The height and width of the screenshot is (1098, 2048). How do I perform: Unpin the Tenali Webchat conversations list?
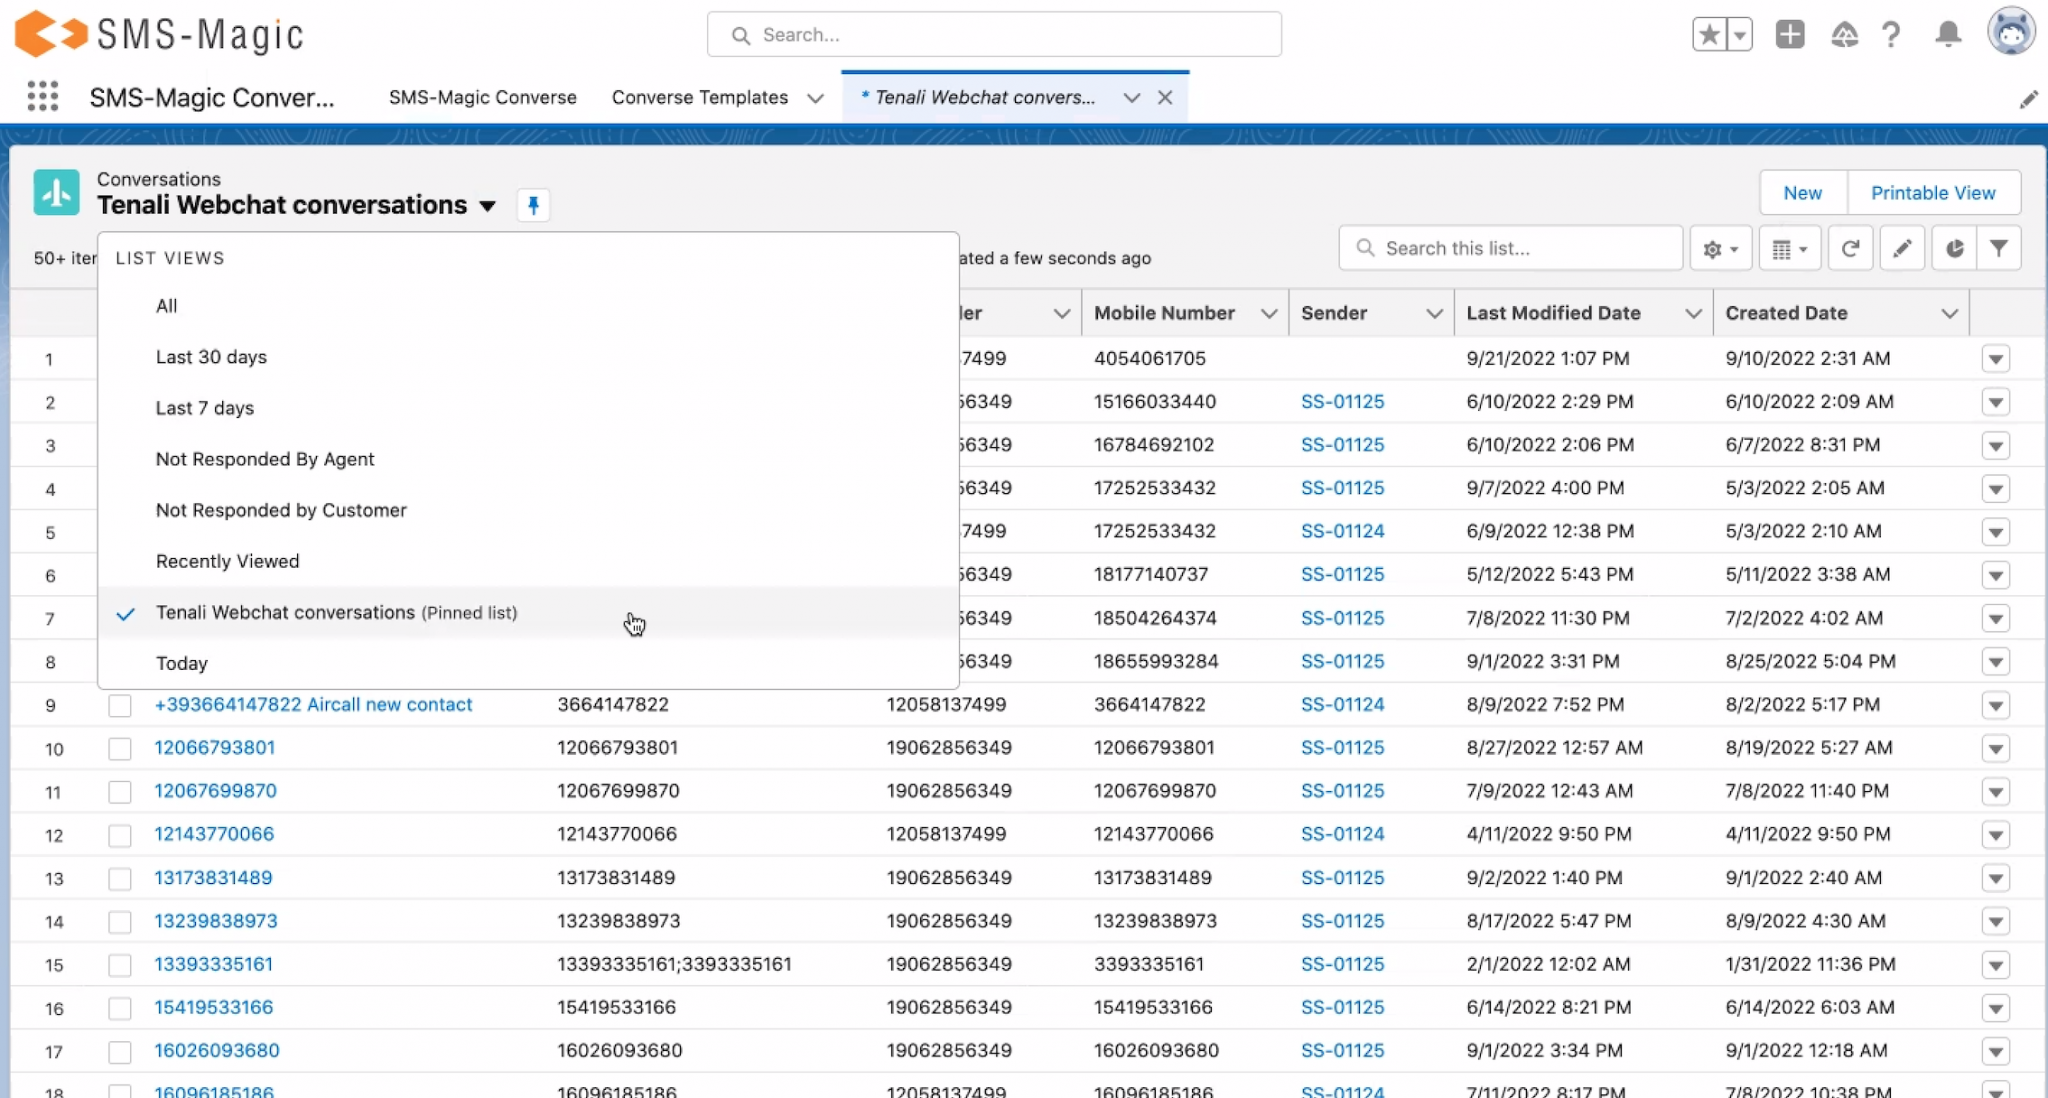(x=533, y=205)
